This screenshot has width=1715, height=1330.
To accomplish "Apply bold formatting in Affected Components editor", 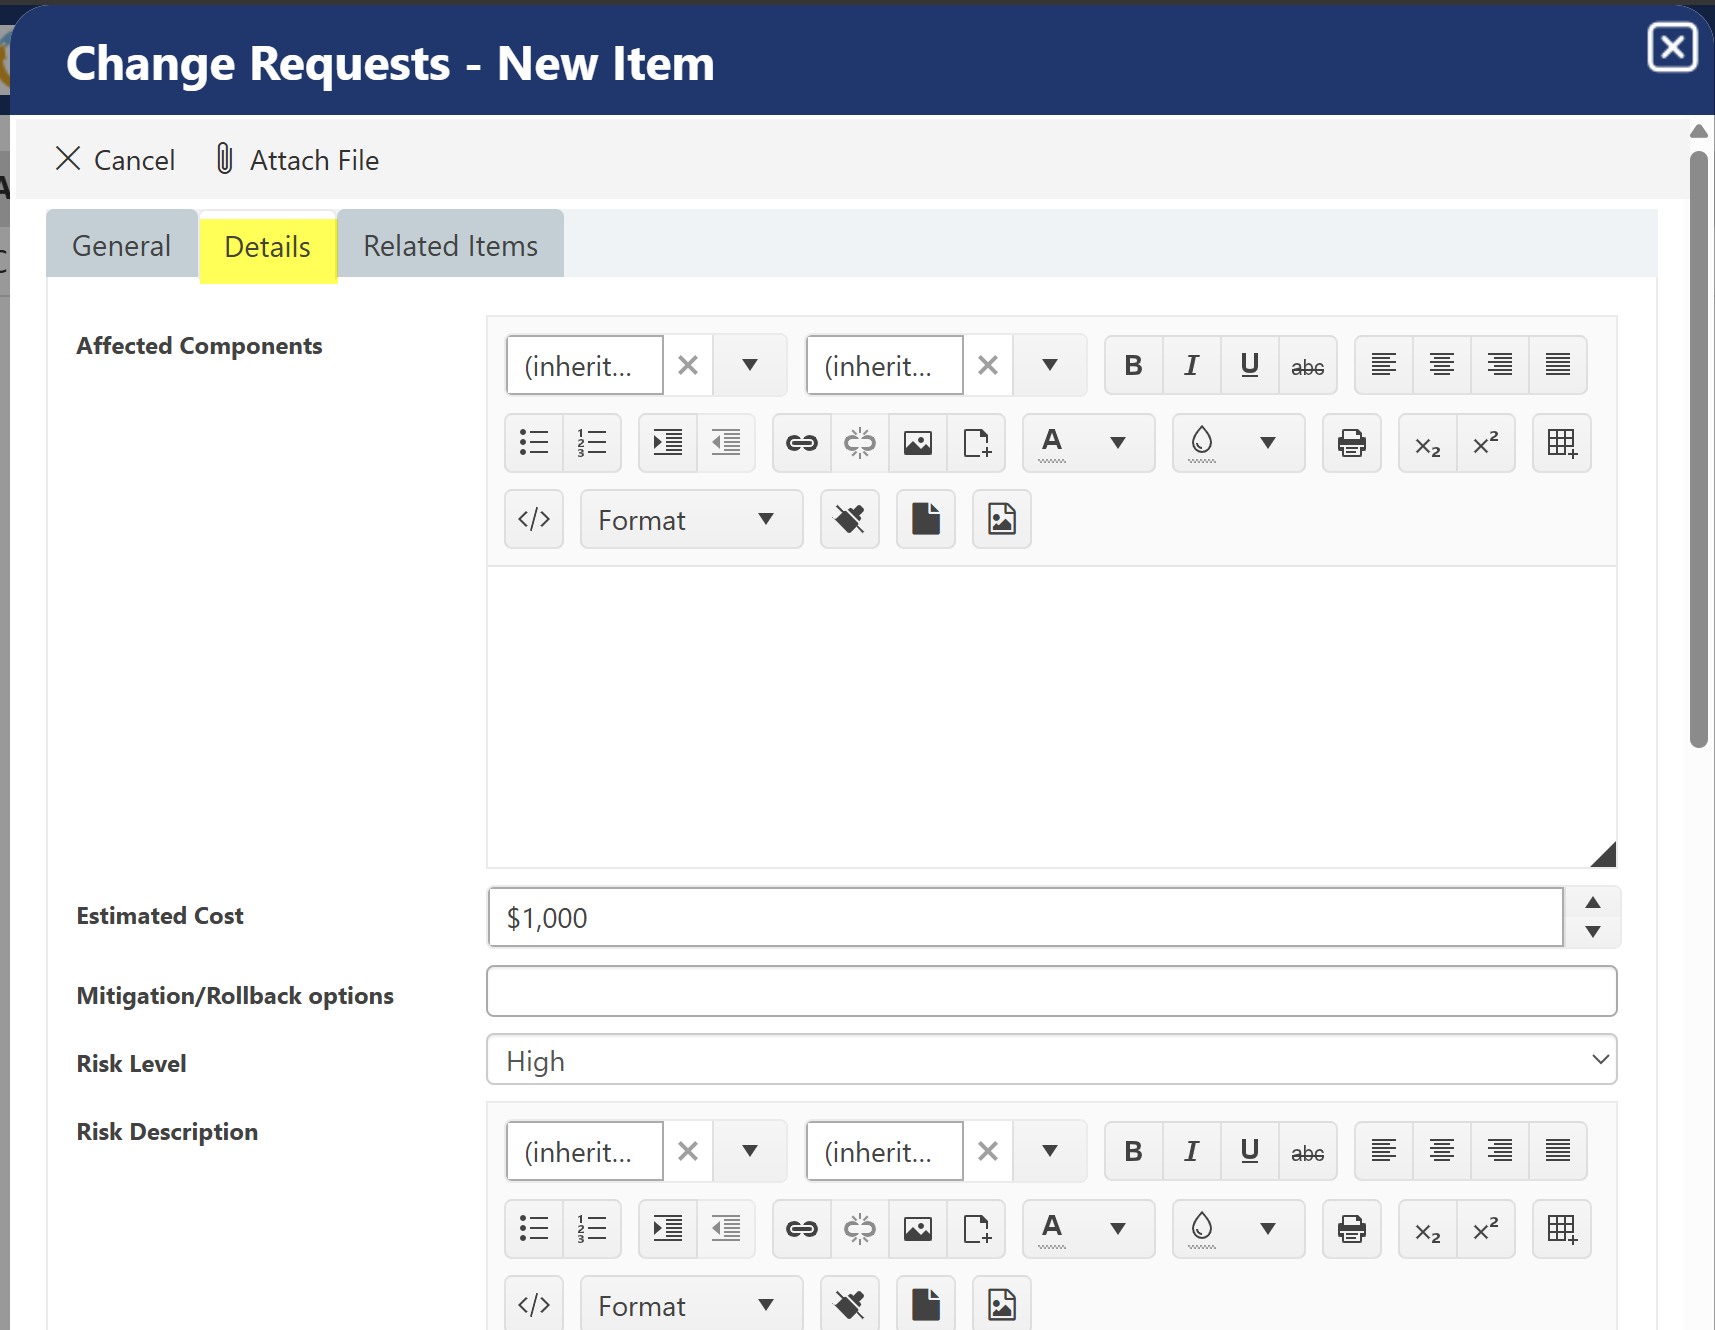I will click(1133, 365).
